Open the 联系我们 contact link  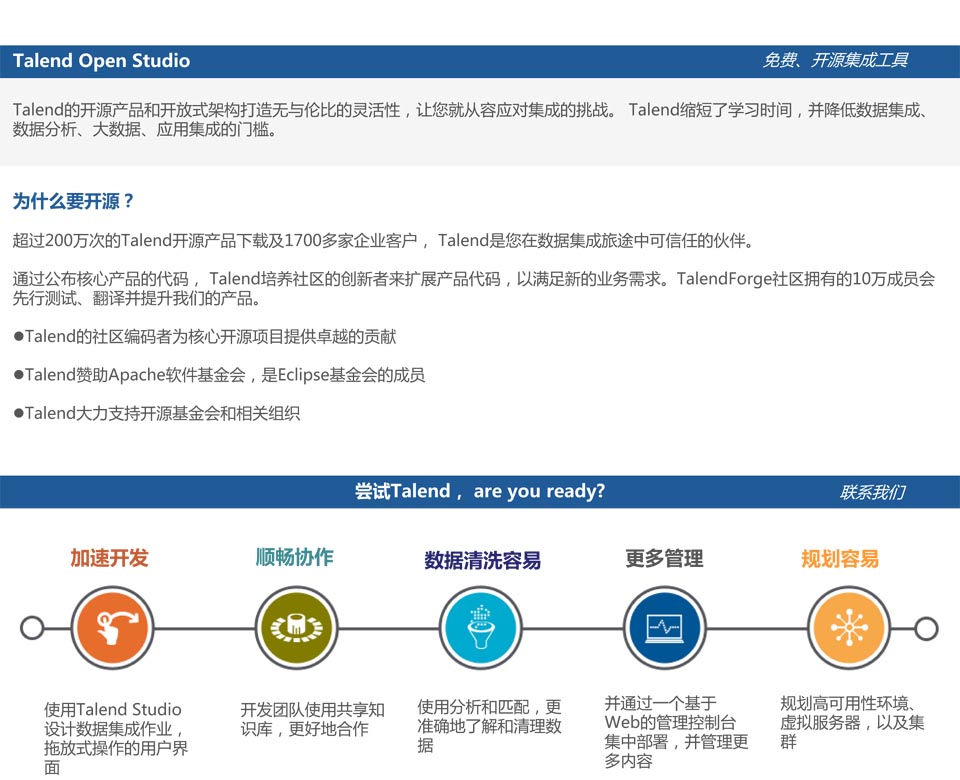(x=872, y=492)
